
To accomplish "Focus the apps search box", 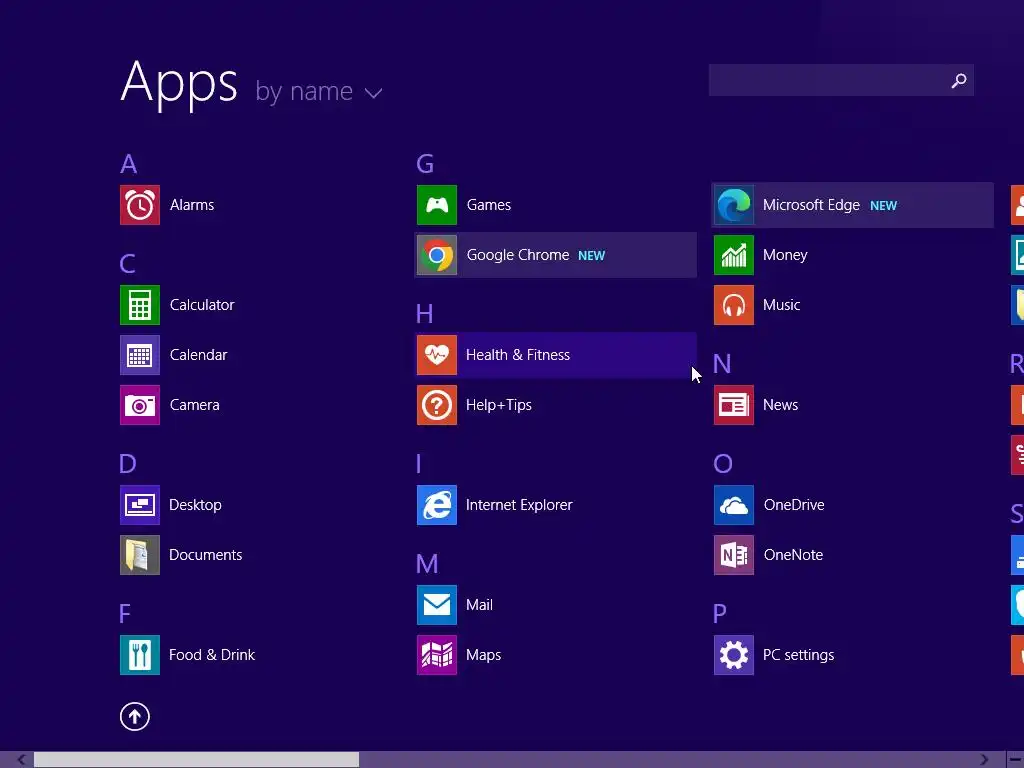I will (841, 80).
